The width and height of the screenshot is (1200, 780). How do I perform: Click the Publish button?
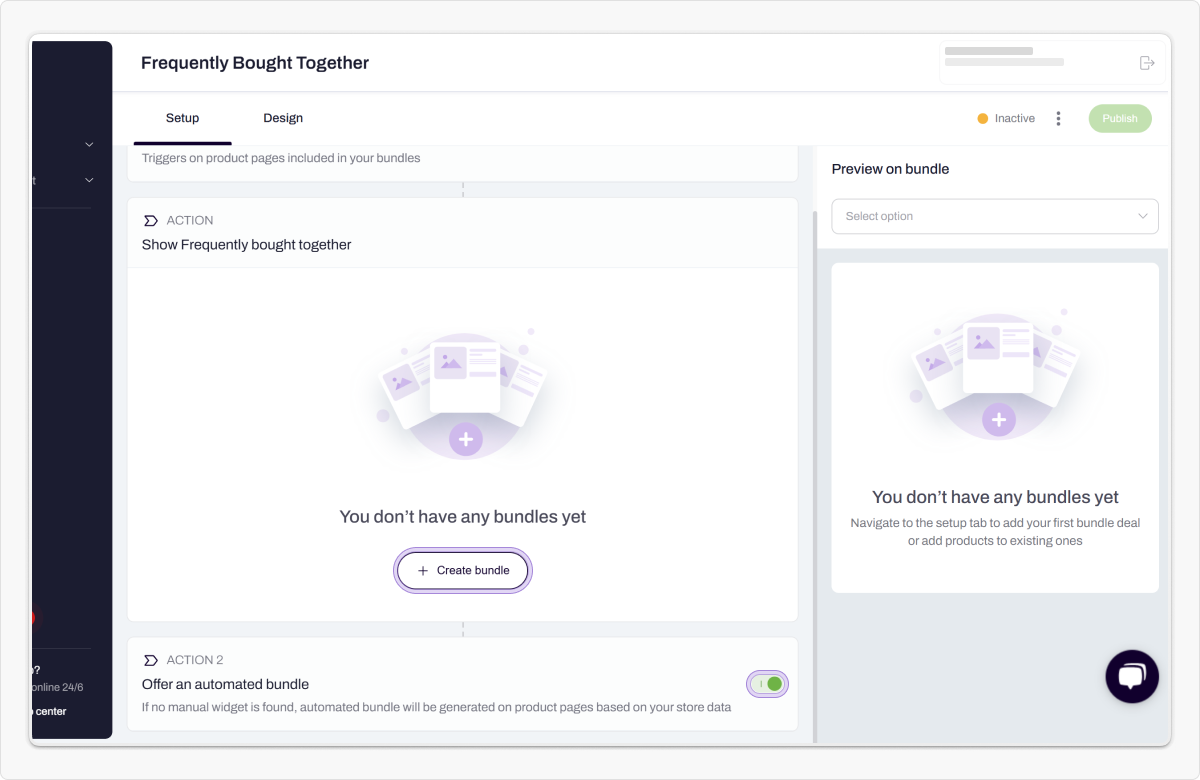(1120, 118)
